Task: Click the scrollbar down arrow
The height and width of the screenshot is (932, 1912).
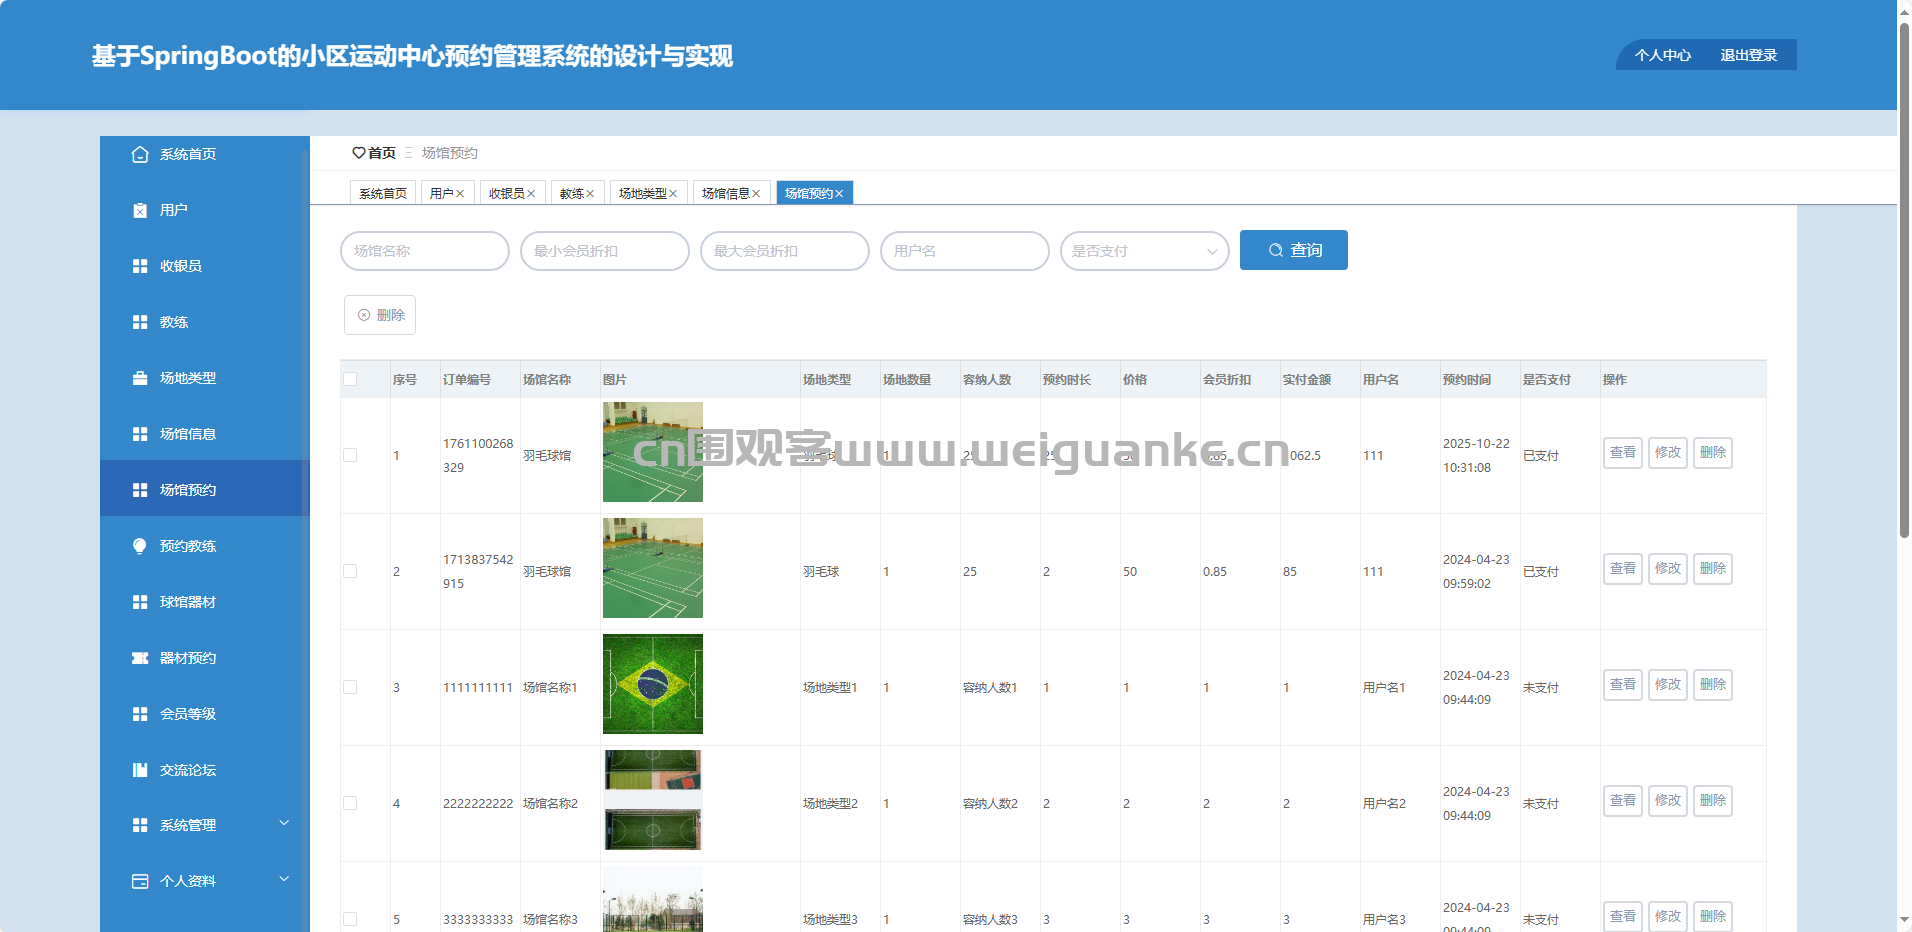Action: tap(1904, 920)
